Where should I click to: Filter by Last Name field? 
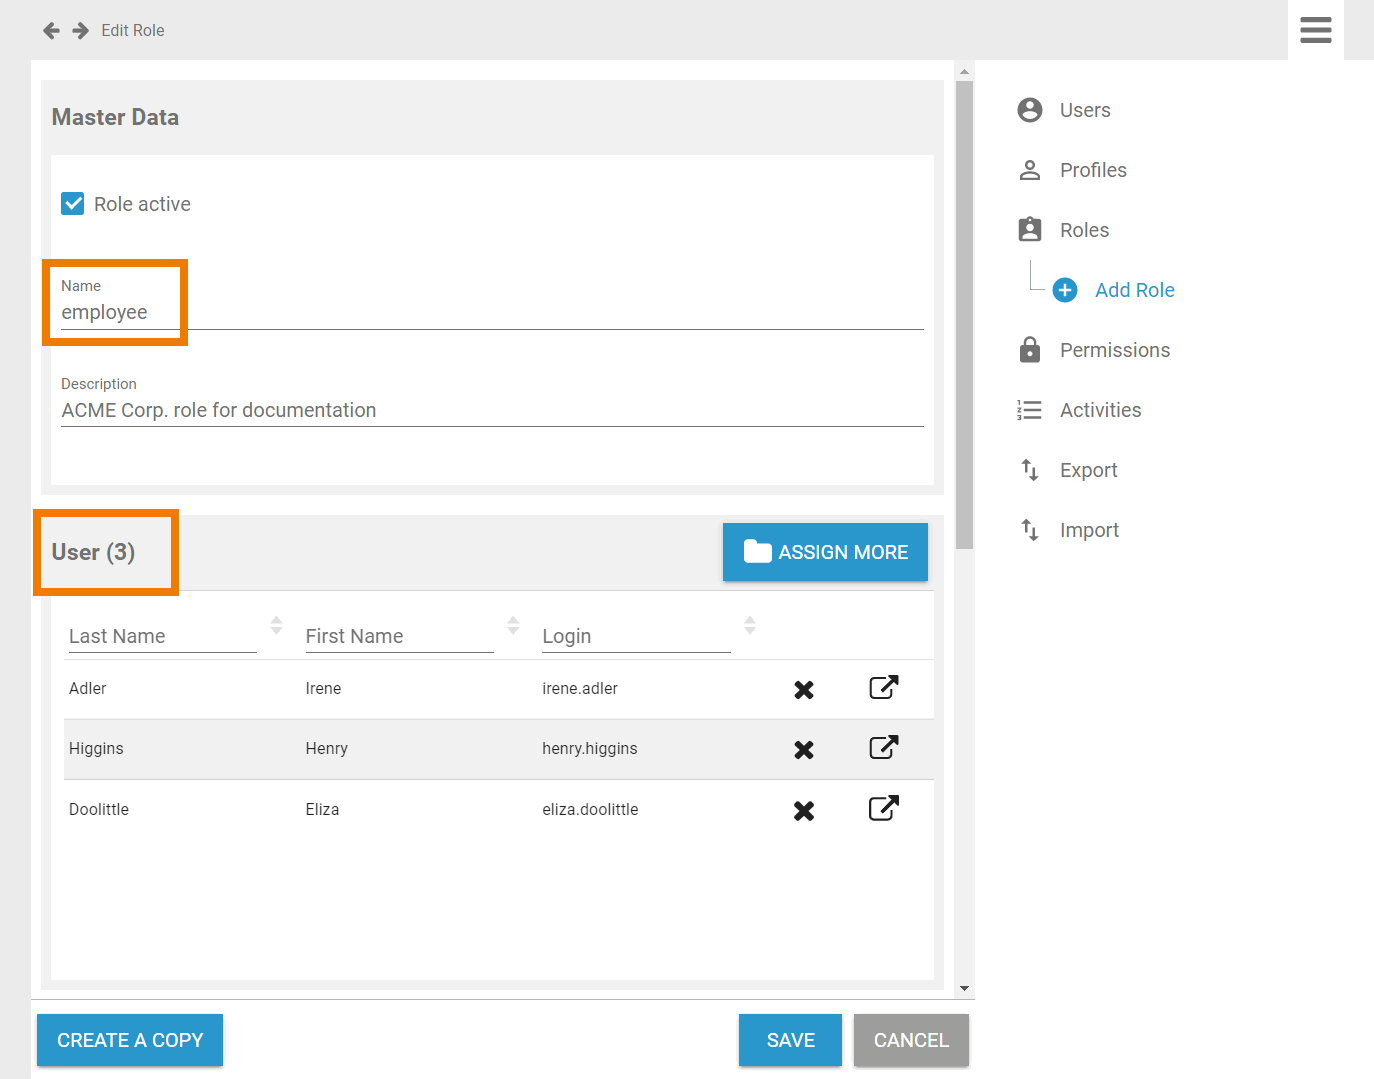pyautogui.click(x=163, y=636)
